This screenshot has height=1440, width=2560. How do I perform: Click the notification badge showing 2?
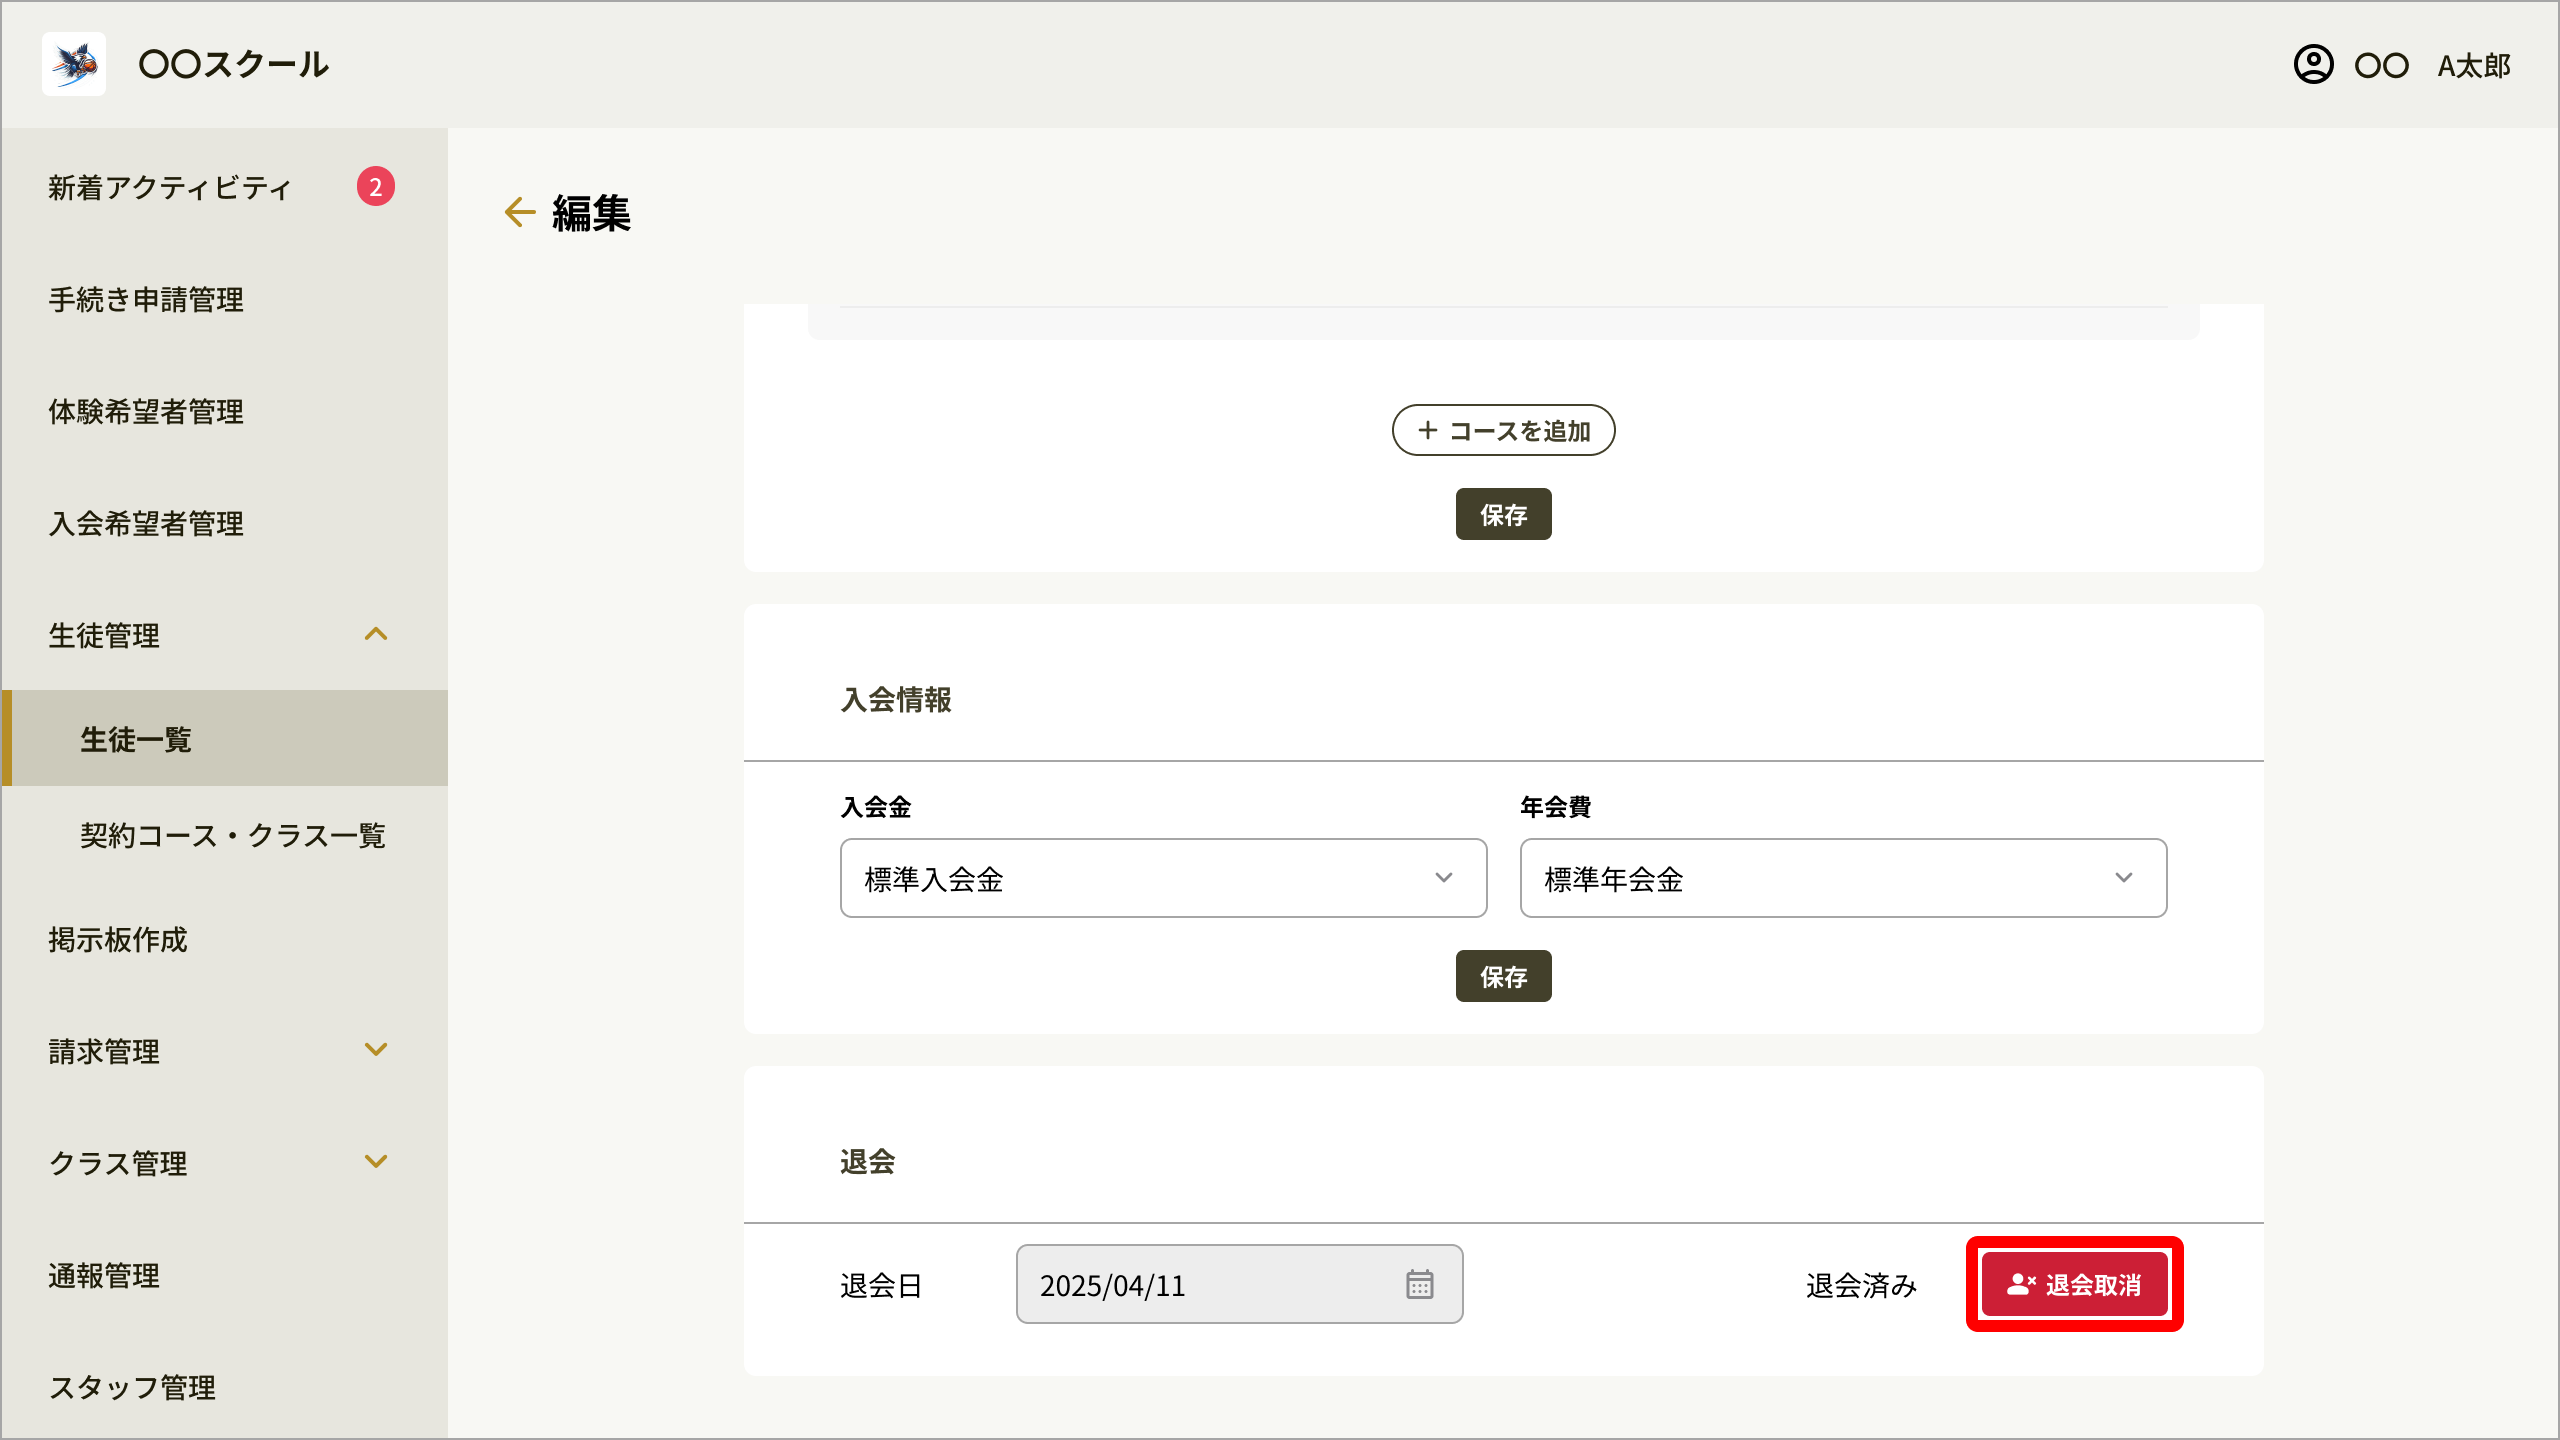pos(376,186)
